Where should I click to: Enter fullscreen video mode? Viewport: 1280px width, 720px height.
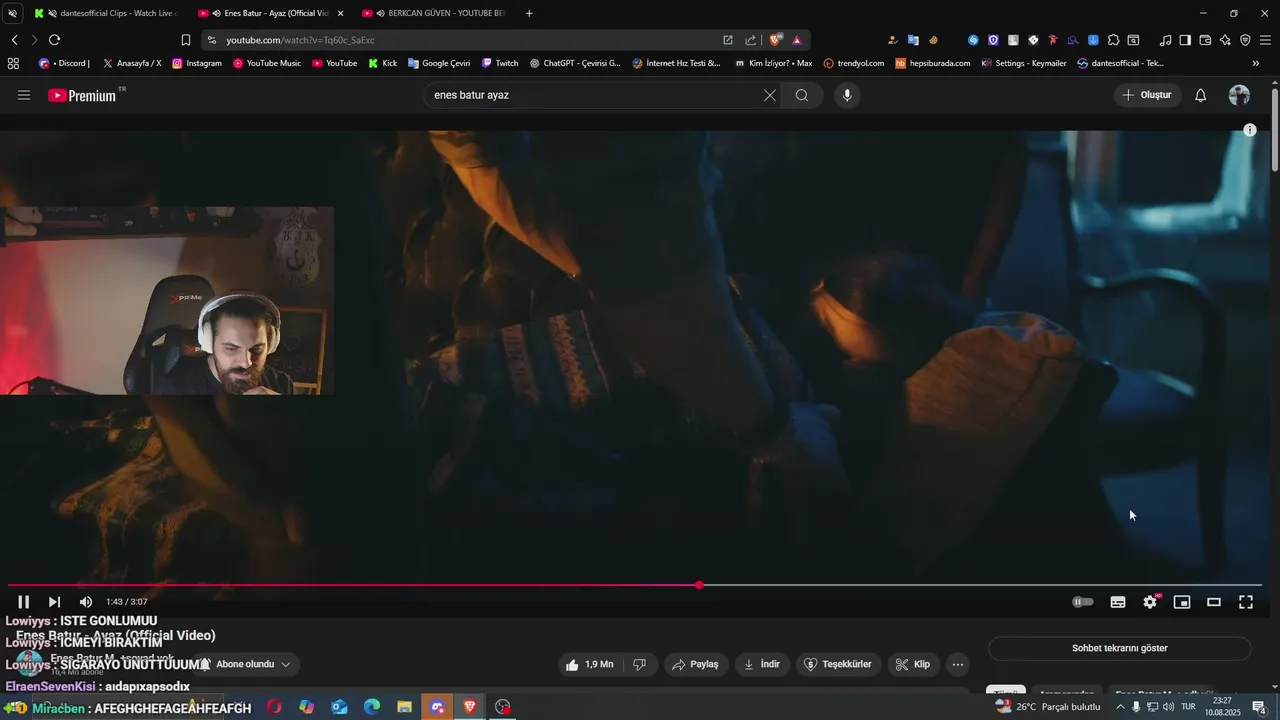(1246, 602)
